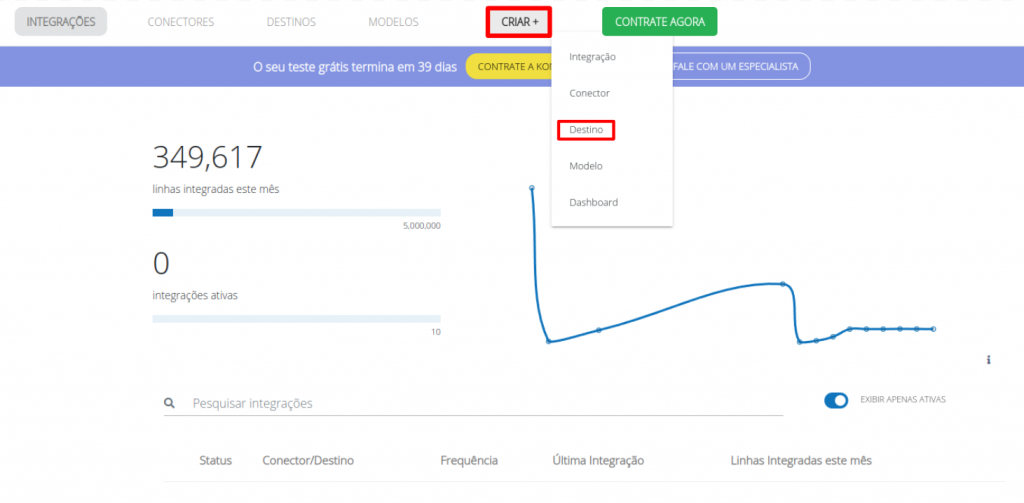Click the Pesquisar integrações search field
Image resolution: width=1024 pixels, height=503 pixels.
(480, 403)
